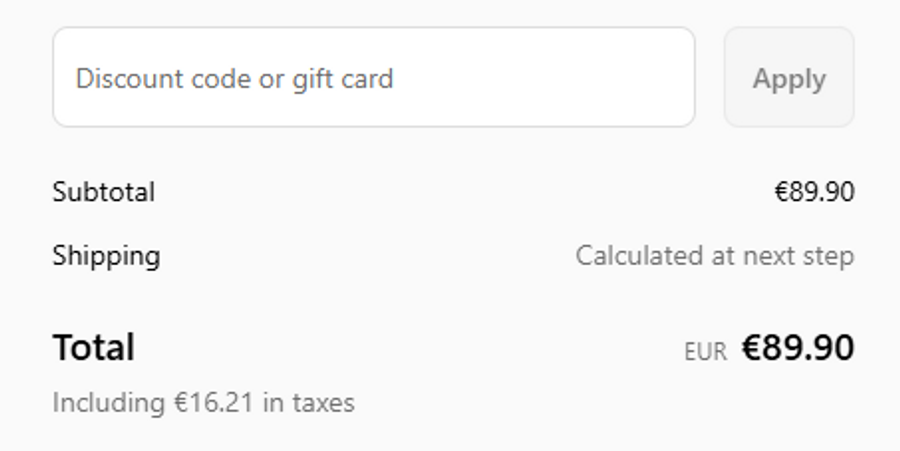Click the Discount code or gift card field
Screen dimensions: 900x451
tap(373, 77)
